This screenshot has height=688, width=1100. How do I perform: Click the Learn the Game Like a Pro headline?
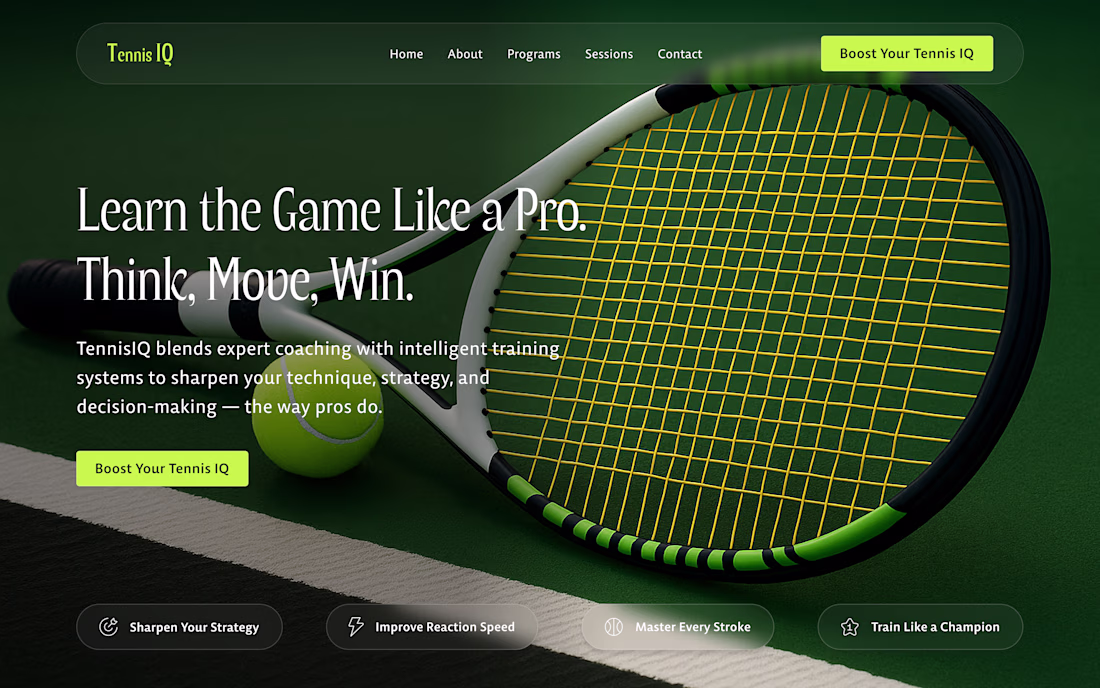[331, 210]
